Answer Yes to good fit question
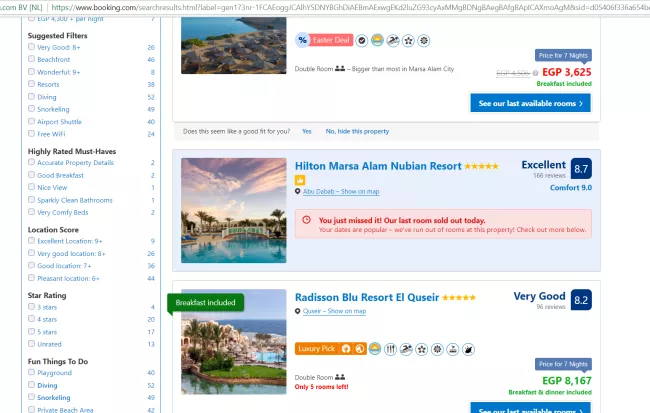 point(307,131)
